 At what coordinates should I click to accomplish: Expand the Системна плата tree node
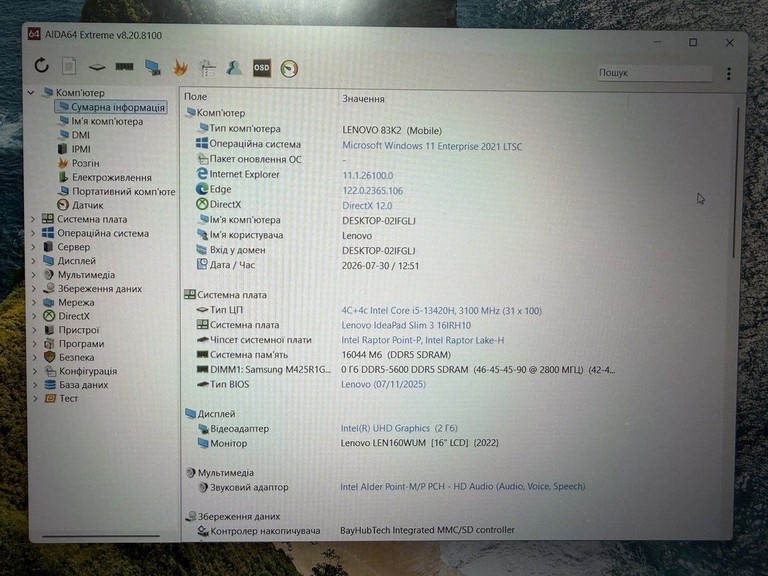[x=33, y=219]
